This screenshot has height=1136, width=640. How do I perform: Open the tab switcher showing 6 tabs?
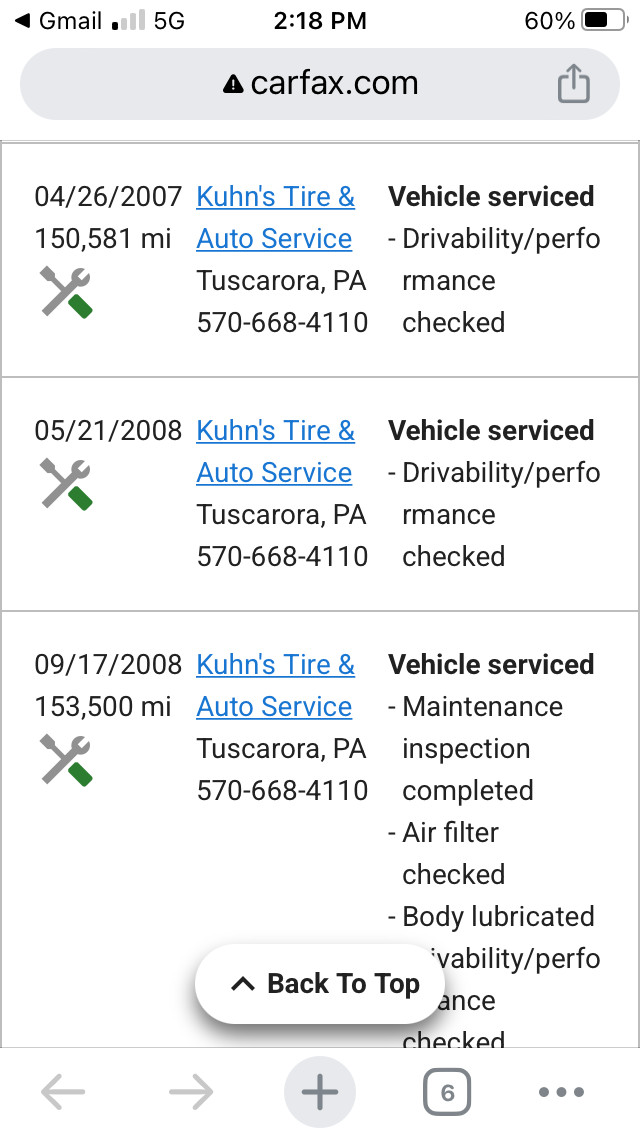click(446, 1092)
